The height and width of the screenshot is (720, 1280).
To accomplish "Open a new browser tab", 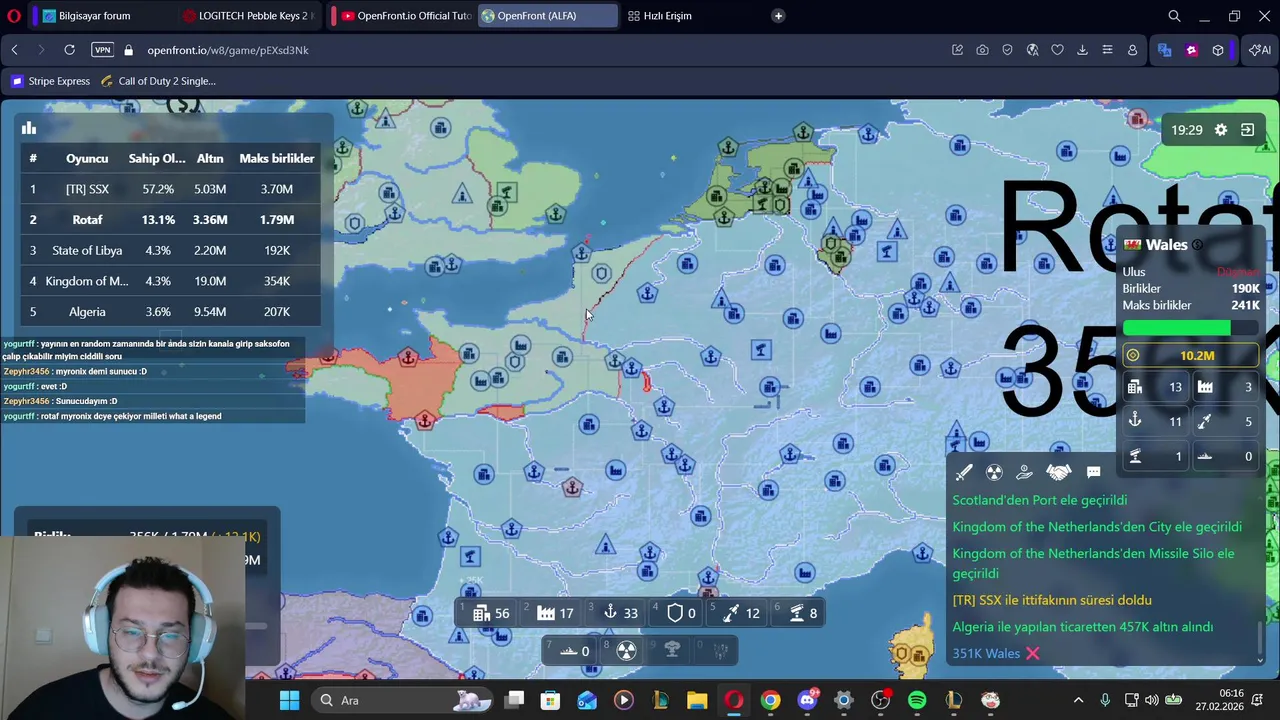I will pyautogui.click(x=778, y=16).
